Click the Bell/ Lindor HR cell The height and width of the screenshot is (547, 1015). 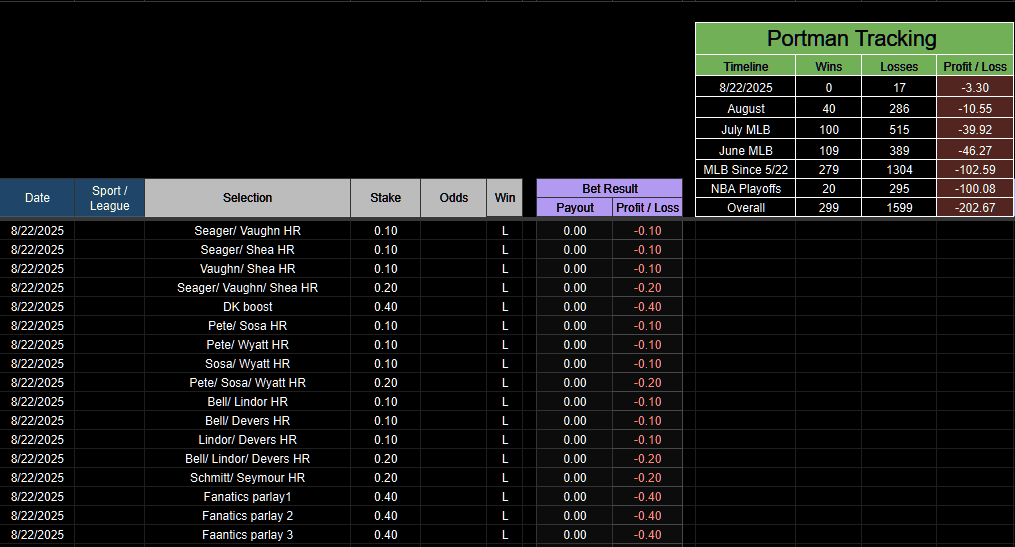coord(247,401)
